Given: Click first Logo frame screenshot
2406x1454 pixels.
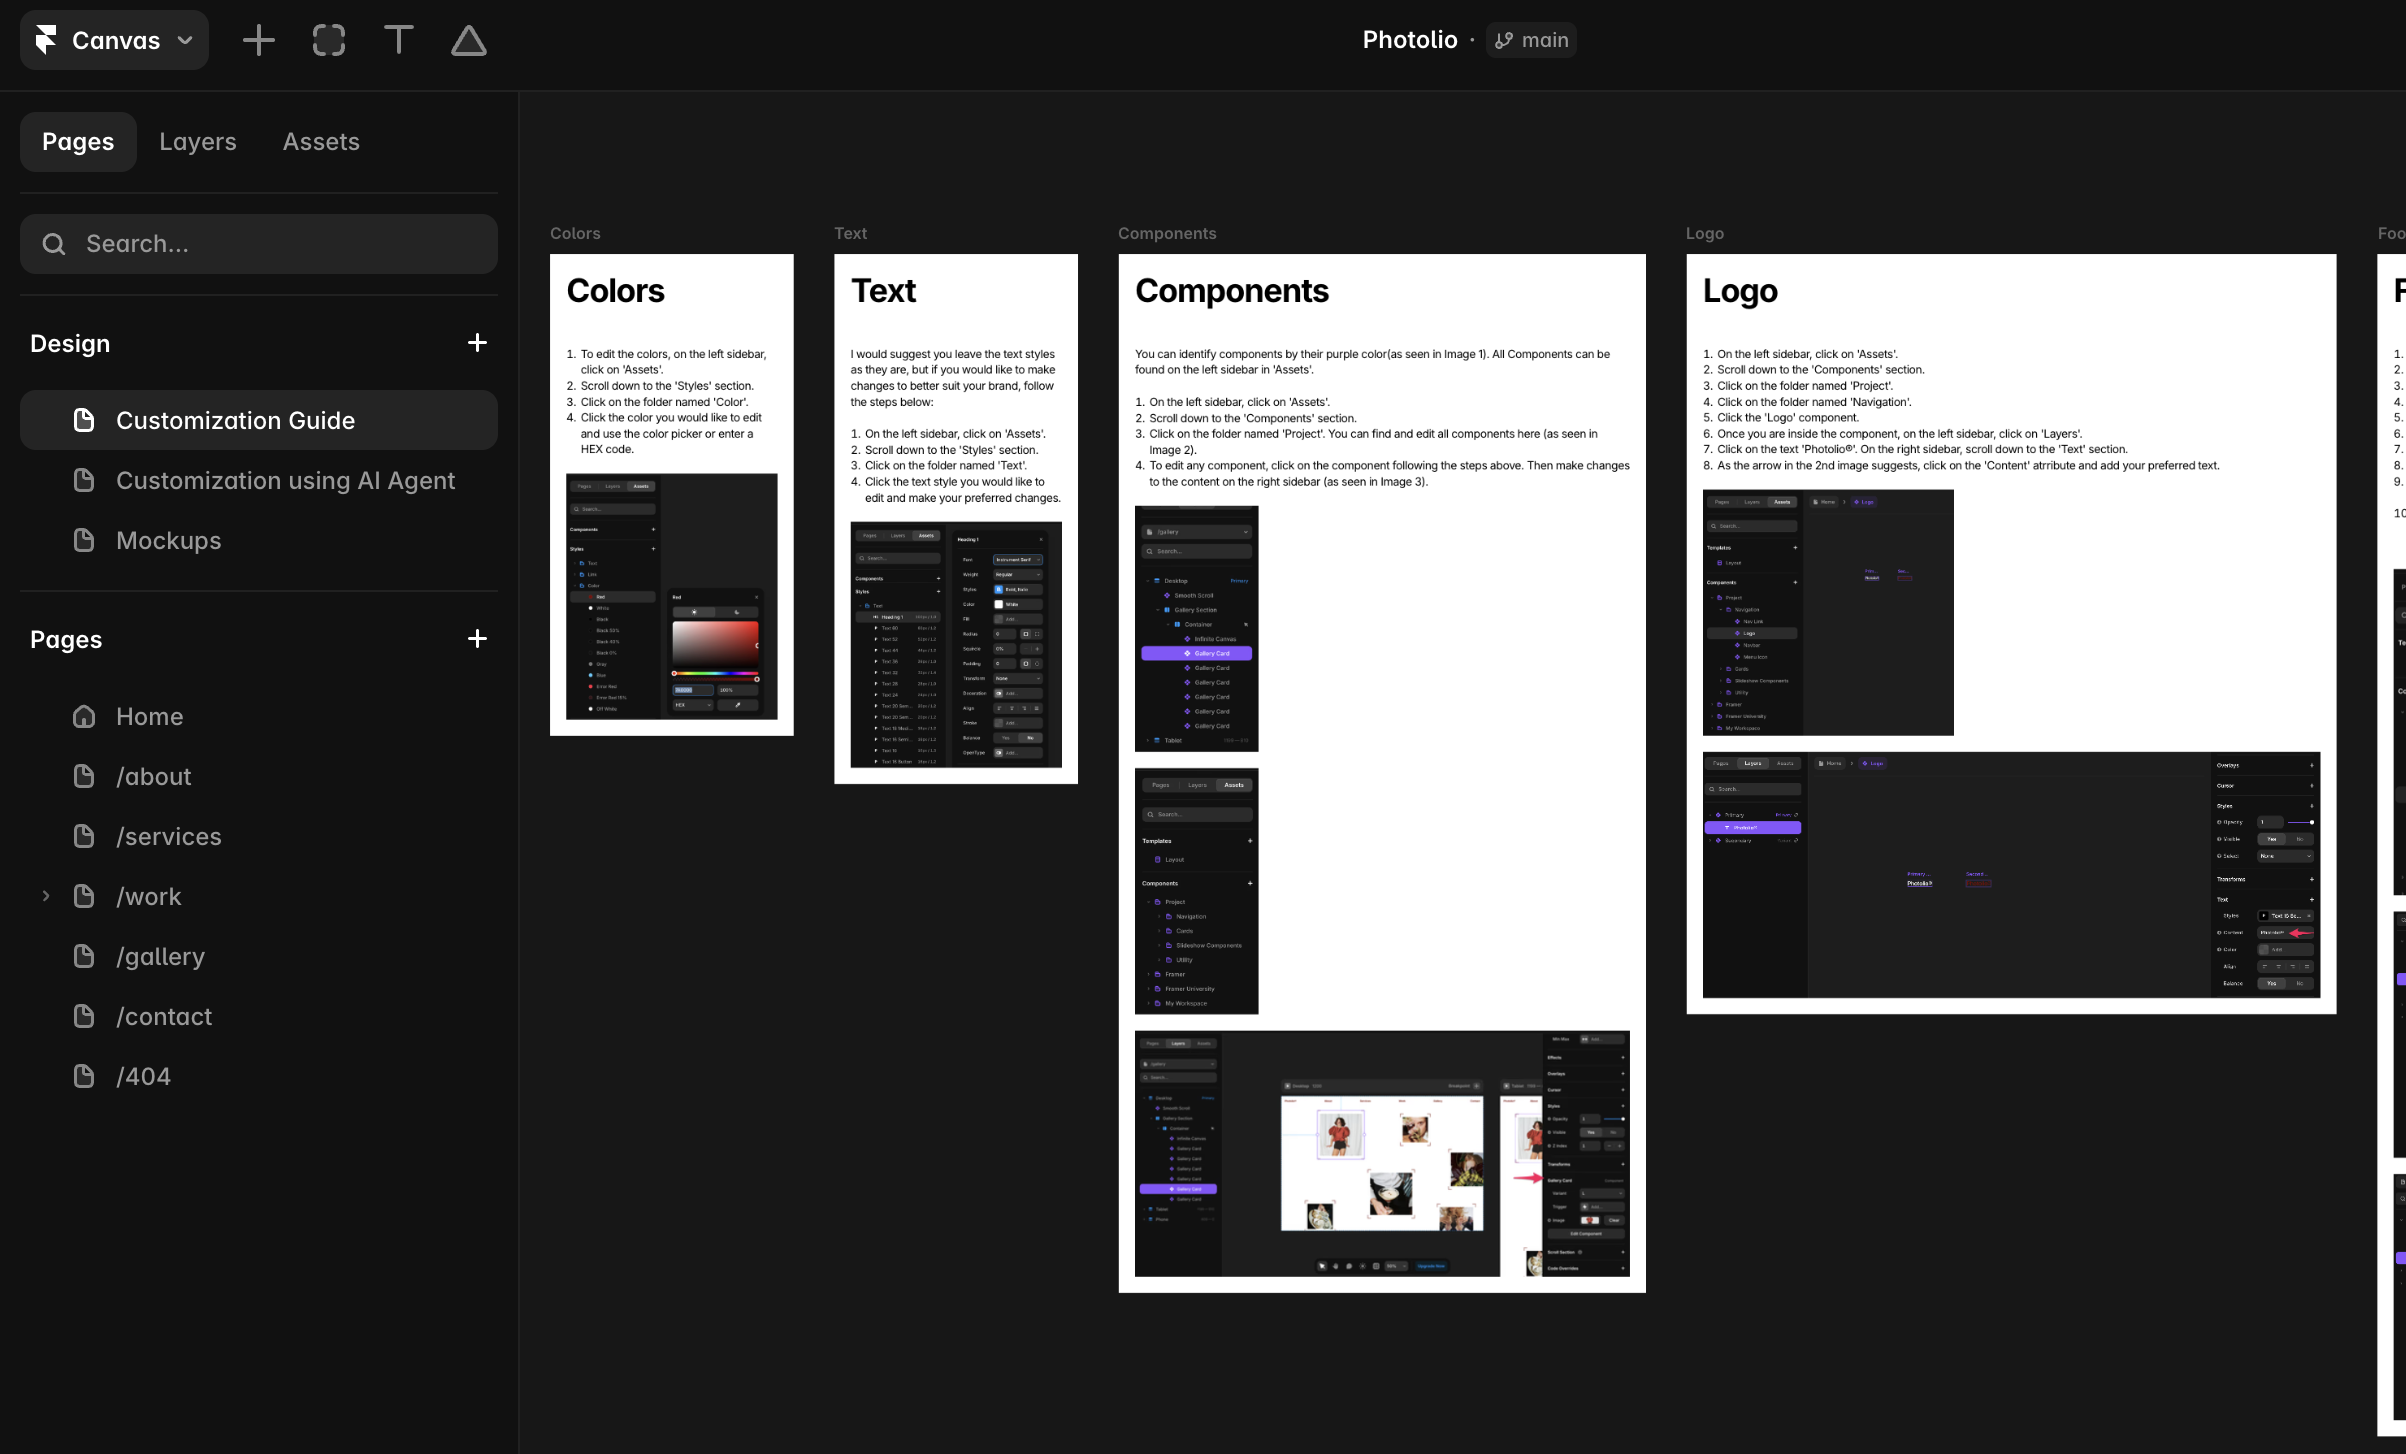Looking at the screenshot, I should 1828,613.
